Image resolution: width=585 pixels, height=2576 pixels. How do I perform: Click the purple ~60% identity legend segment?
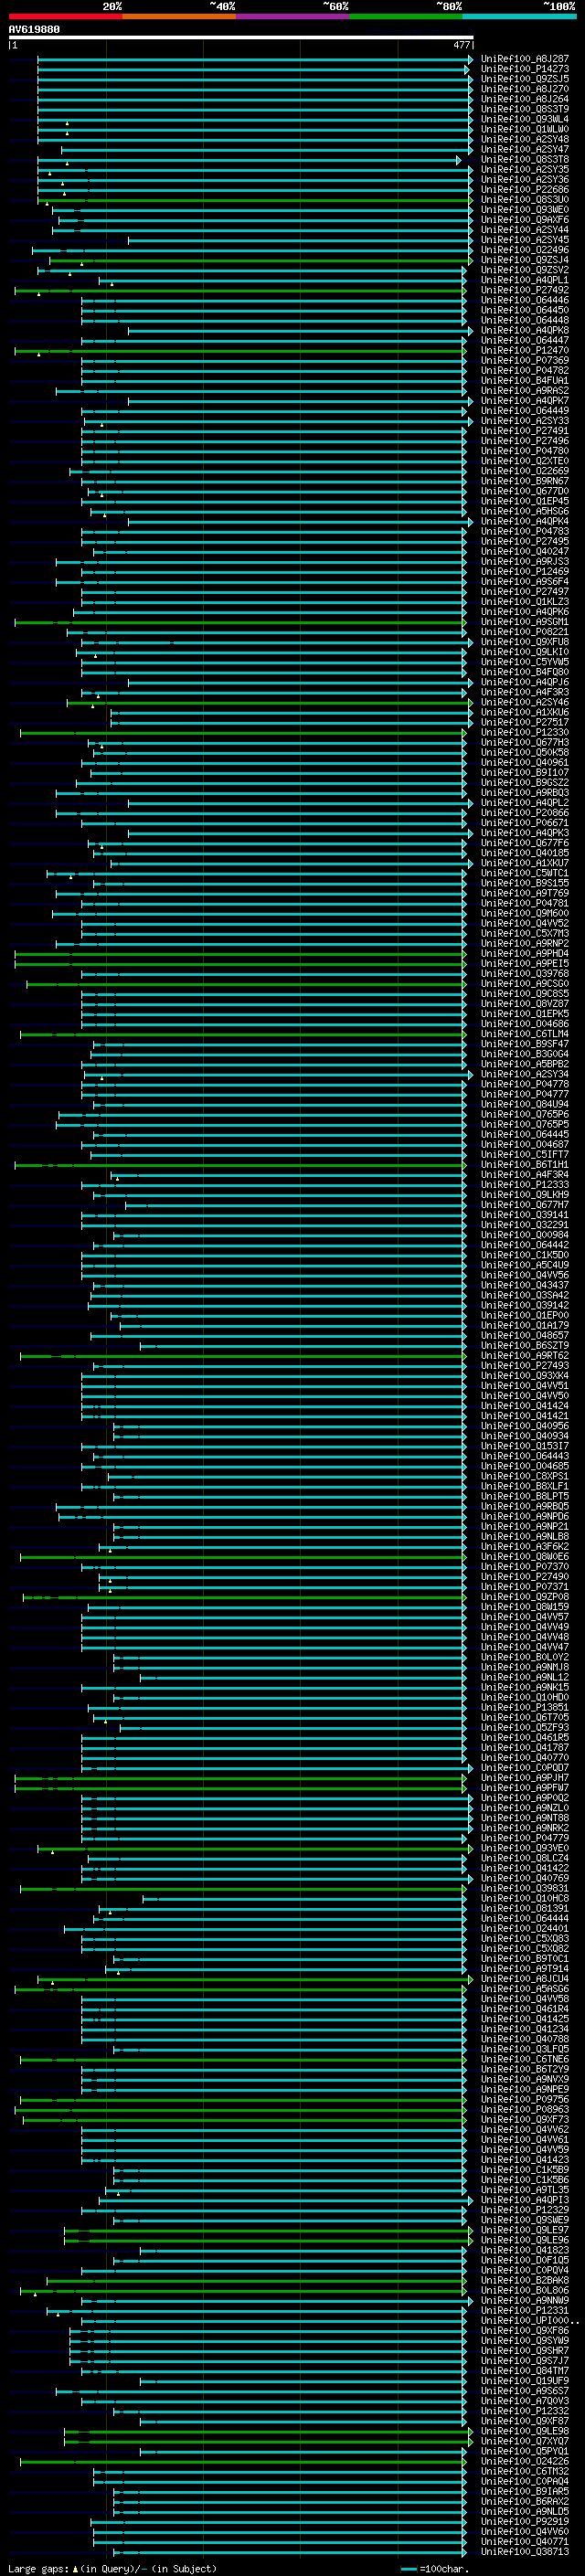pyautogui.click(x=292, y=17)
